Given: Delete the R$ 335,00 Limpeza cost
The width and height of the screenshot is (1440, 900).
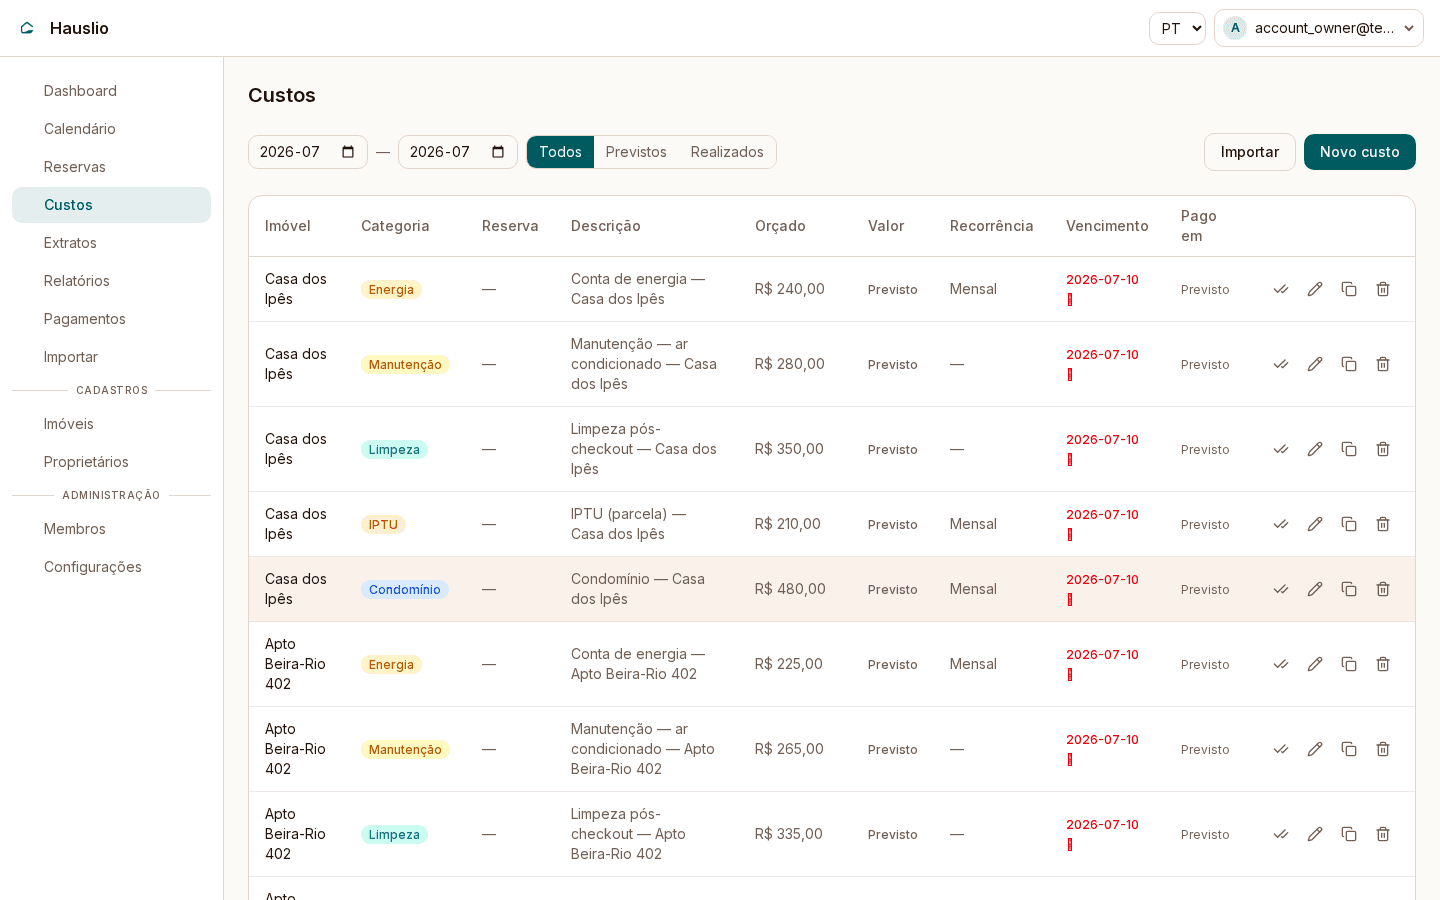Looking at the screenshot, I should point(1383,834).
